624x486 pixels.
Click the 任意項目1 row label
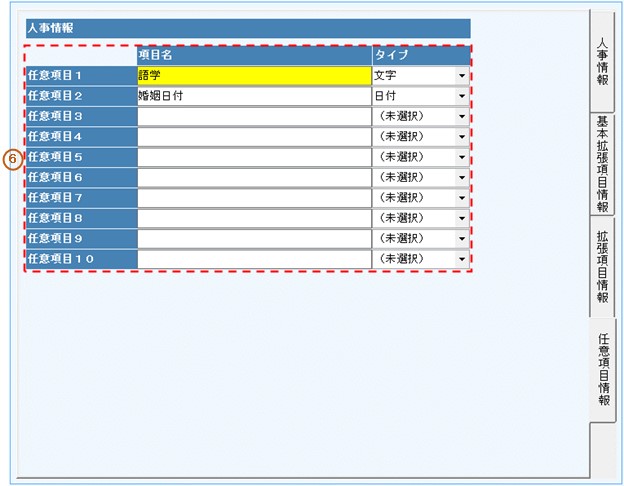coord(81,76)
